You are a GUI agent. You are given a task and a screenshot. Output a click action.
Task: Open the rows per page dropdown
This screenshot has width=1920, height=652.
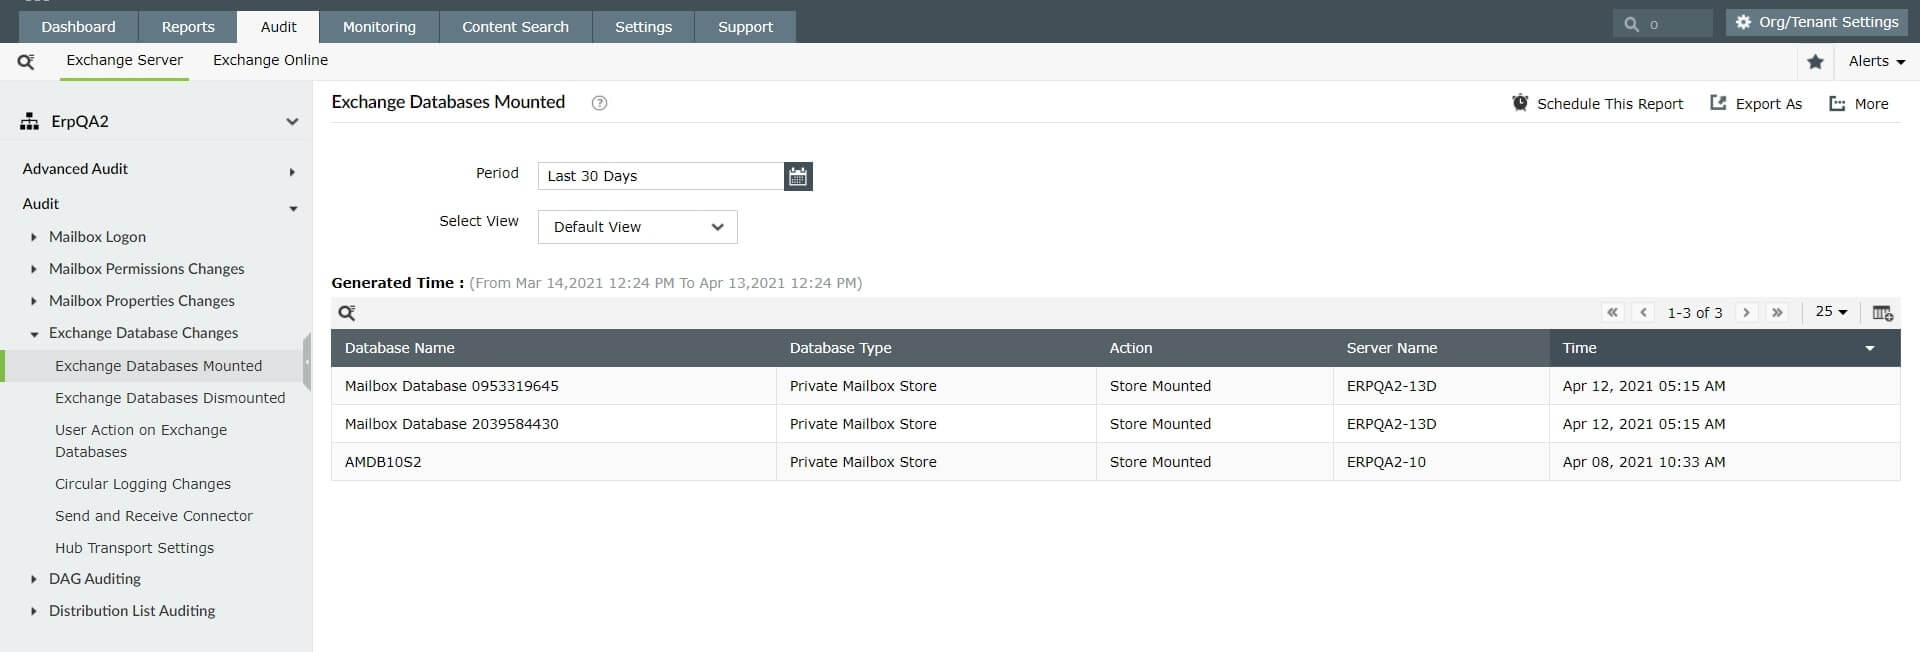click(1831, 312)
